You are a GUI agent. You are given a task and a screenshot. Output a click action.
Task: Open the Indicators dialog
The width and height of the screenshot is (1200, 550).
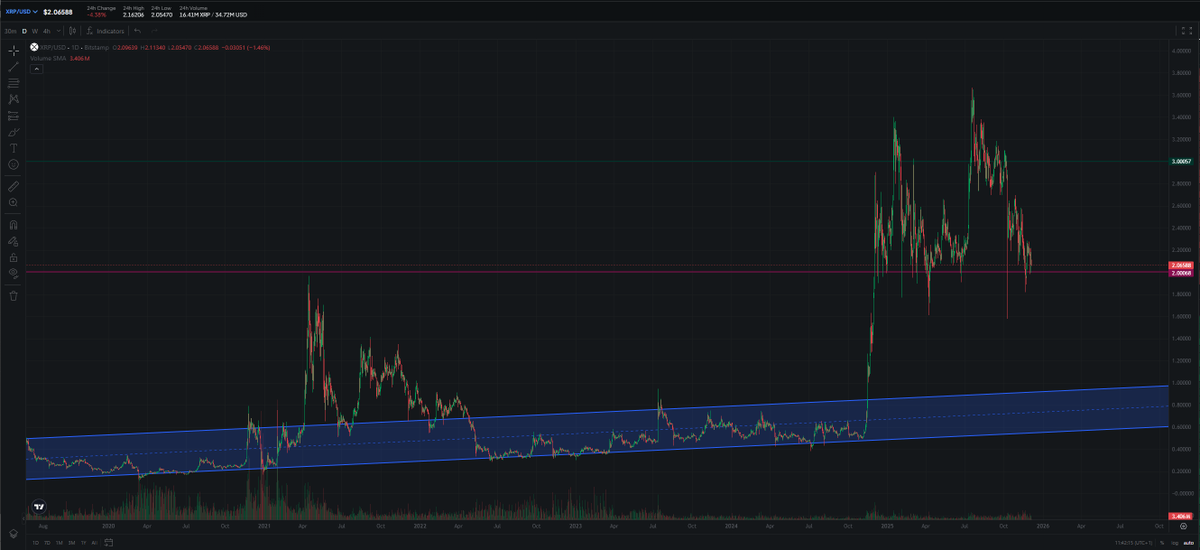point(105,31)
